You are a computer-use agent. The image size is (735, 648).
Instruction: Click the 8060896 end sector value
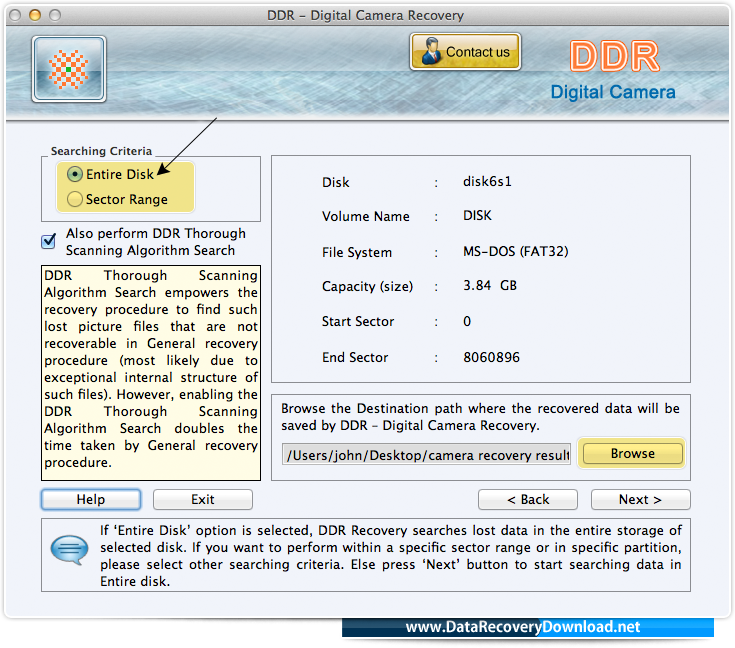click(x=491, y=357)
